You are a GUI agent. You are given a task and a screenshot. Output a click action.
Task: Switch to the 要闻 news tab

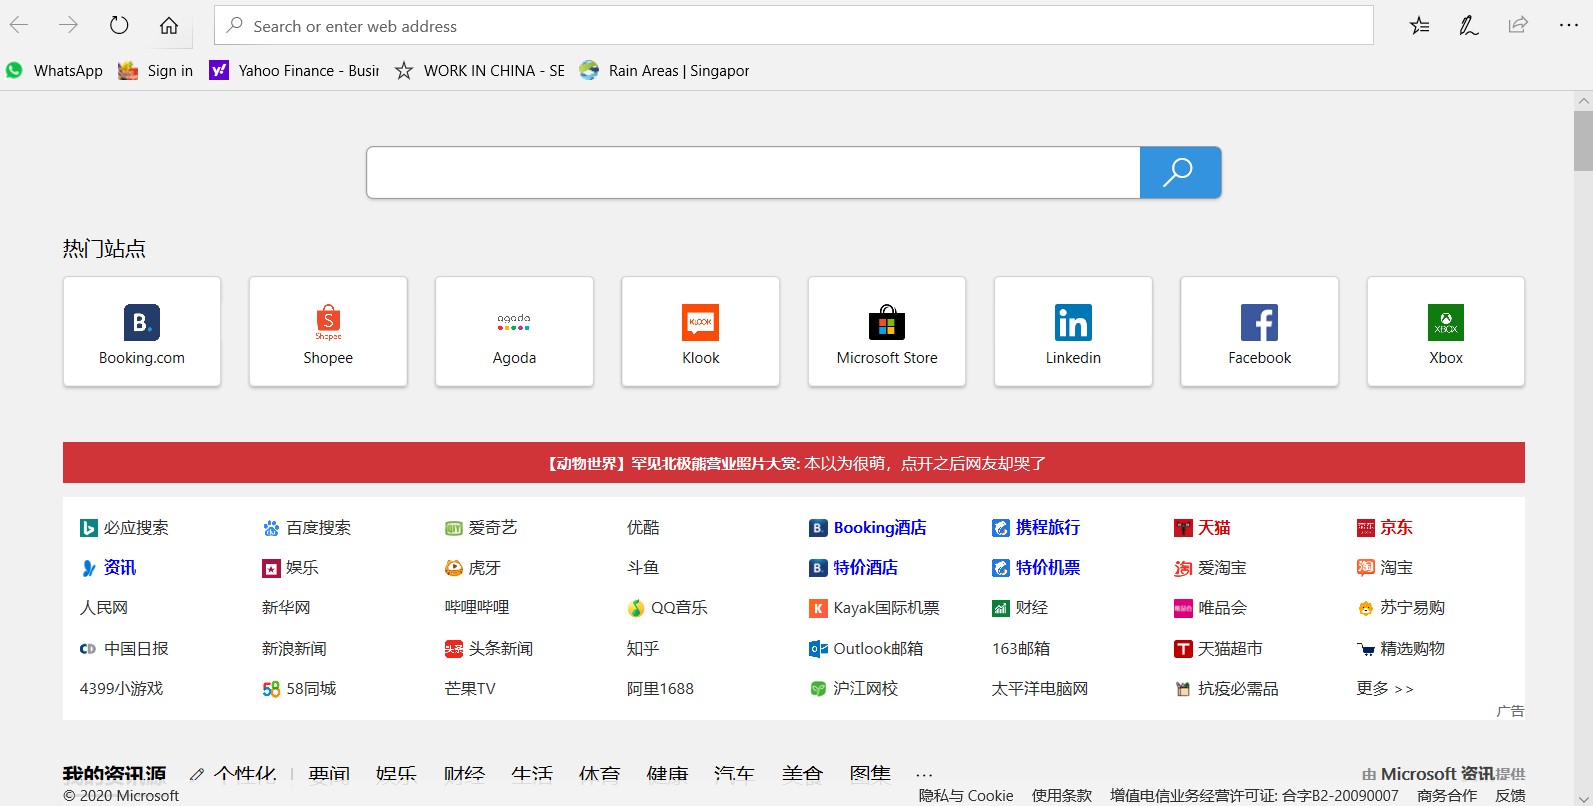[x=329, y=774]
